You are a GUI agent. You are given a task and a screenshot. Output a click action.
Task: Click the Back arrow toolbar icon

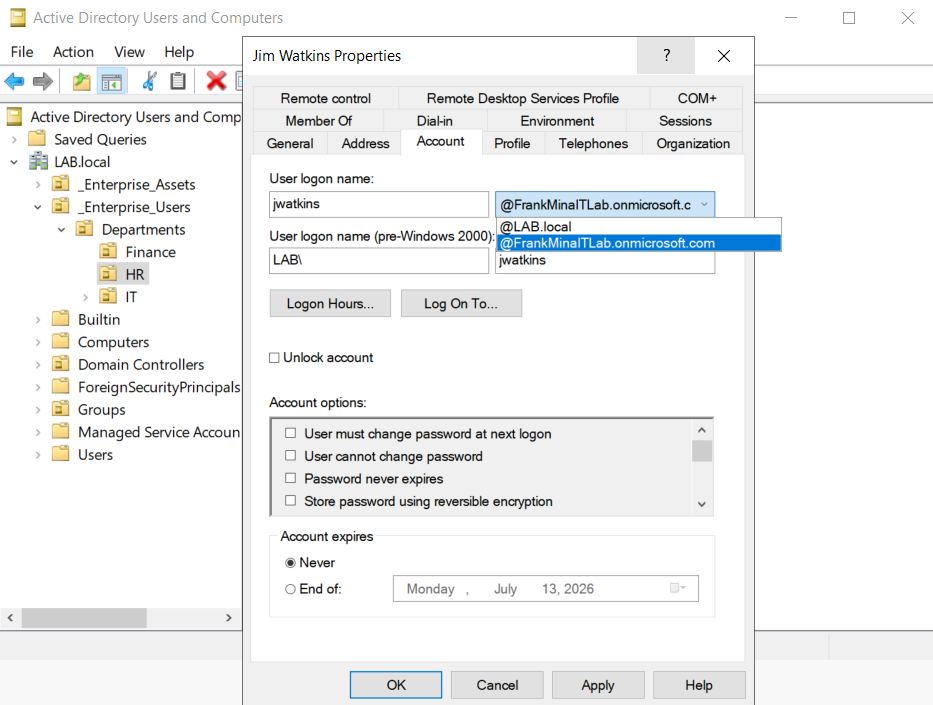14,81
